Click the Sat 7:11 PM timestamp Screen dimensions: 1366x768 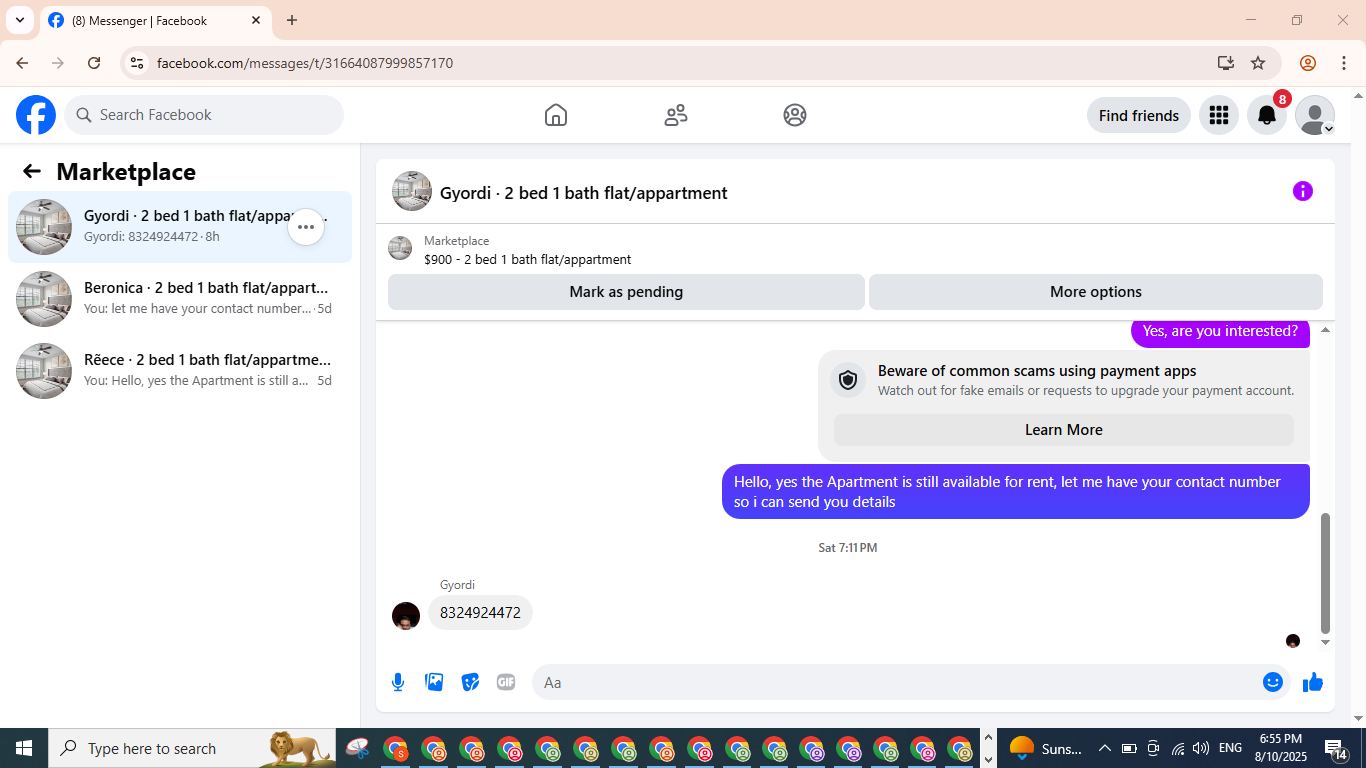848,548
